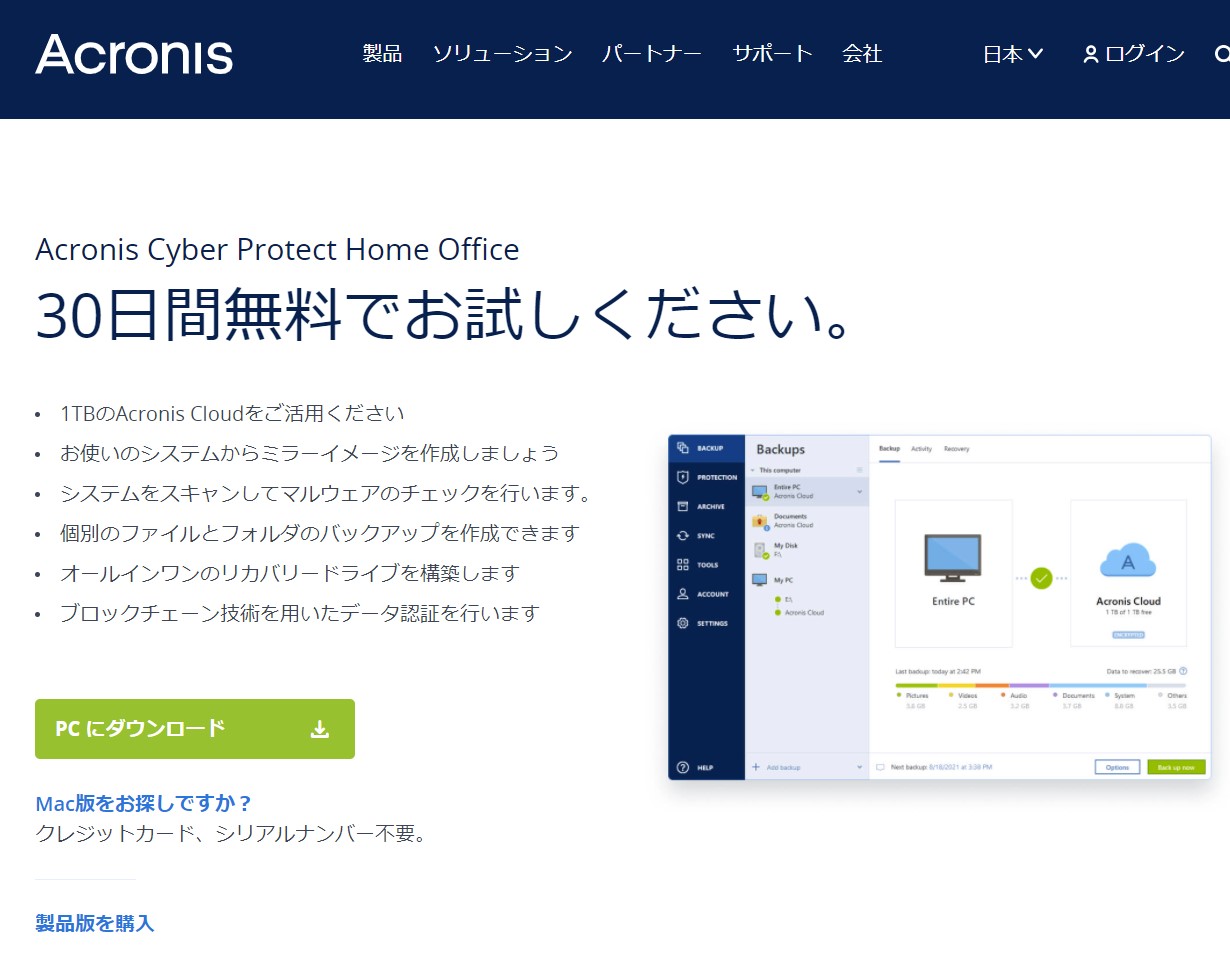Screen dimensions: 1230x967
Task: Click the product screenshot's Back up now button
Action: (1176, 767)
